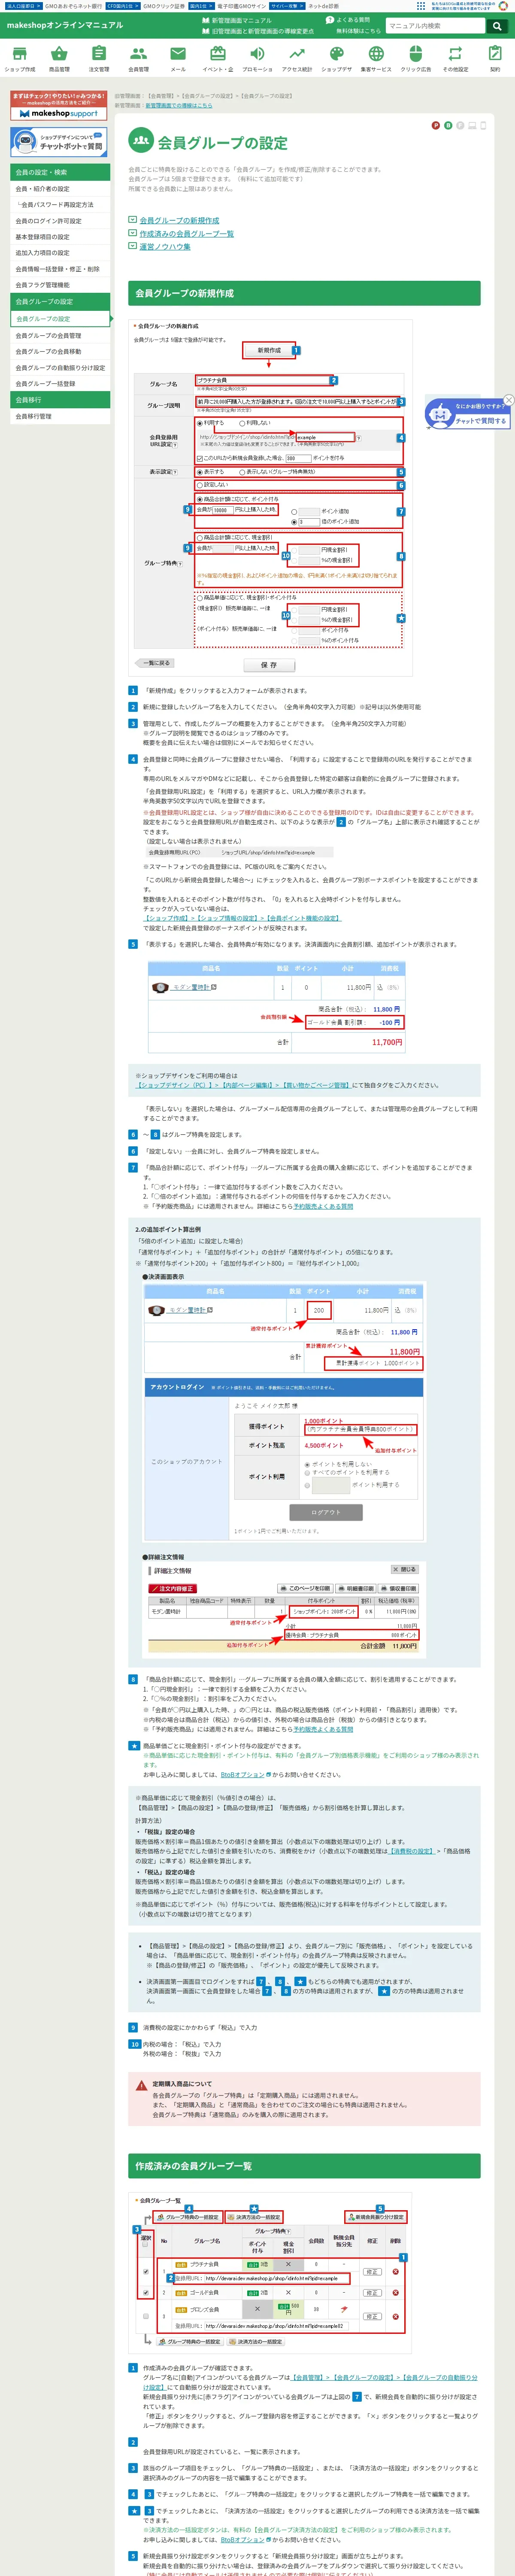Image resolution: width=515 pixels, height=2576 pixels.
Task: Open sidebar item 基本登録項目の設定
Action: click(x=60, y=237)
